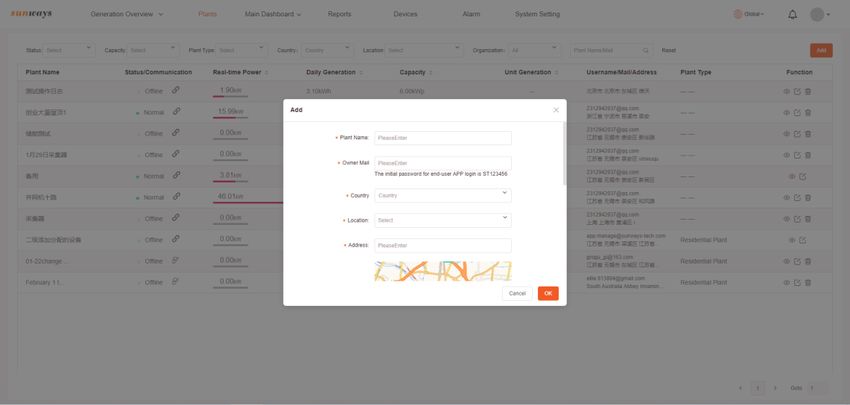This screenshot has height=405, width=850.
Task: Click the search icon in Plant Name/Mail field
Action: tap(646, 50)
